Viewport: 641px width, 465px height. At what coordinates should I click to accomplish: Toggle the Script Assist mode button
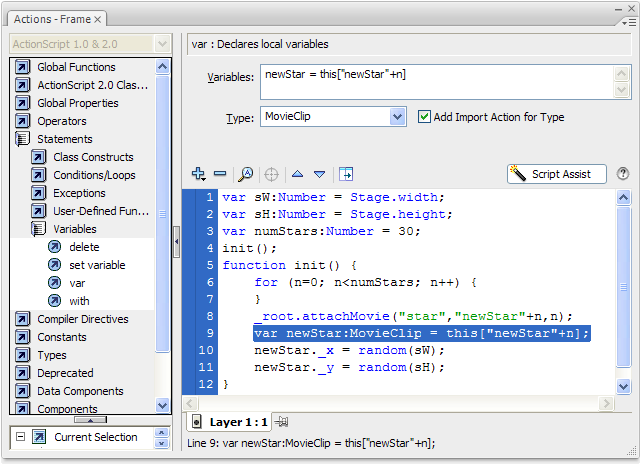point(556,174)
